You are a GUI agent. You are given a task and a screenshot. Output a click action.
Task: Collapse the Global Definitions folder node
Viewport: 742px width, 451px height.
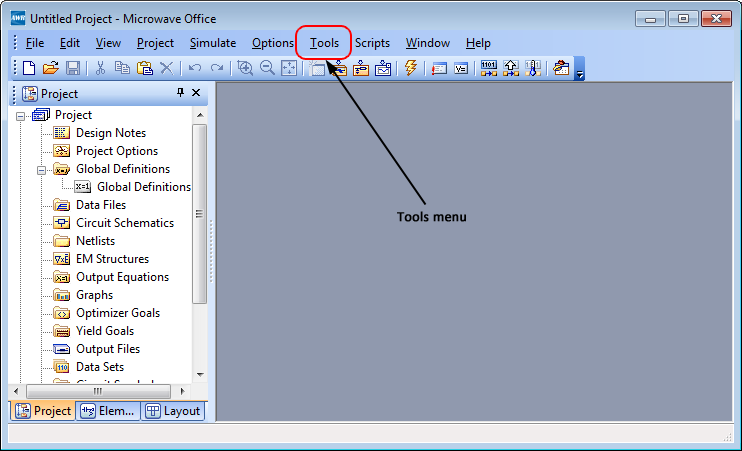(42, 170)
